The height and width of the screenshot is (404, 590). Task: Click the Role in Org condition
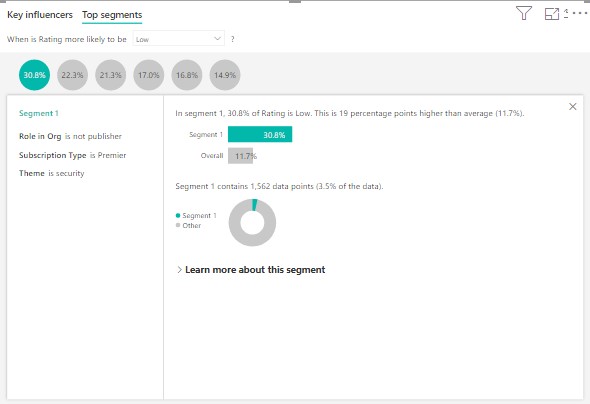tap(70, 136)
